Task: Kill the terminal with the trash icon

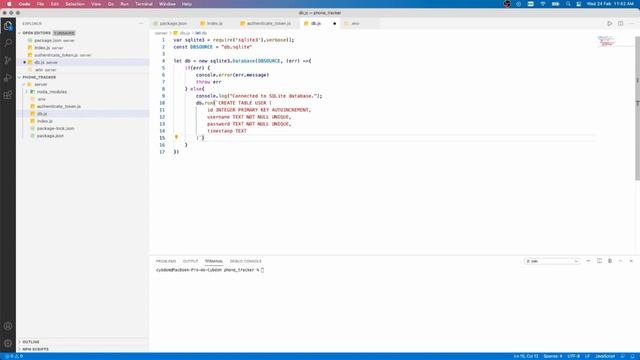Action: pyautogui.click(x=610, y=261)
